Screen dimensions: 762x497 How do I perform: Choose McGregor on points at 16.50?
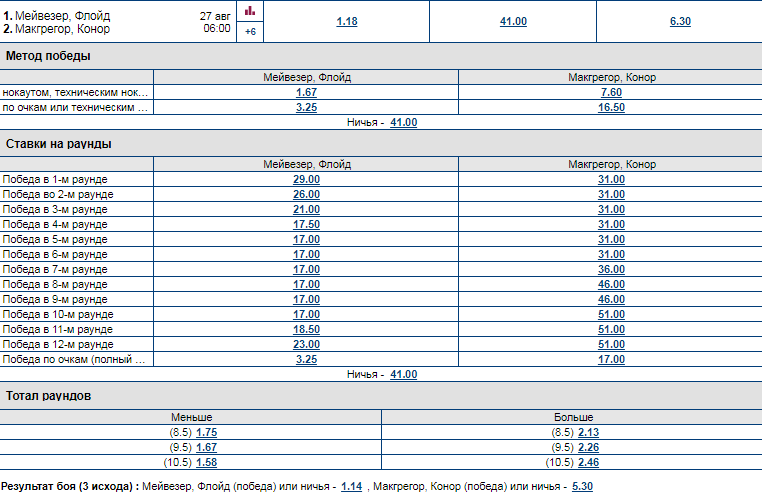pos(611,107)
